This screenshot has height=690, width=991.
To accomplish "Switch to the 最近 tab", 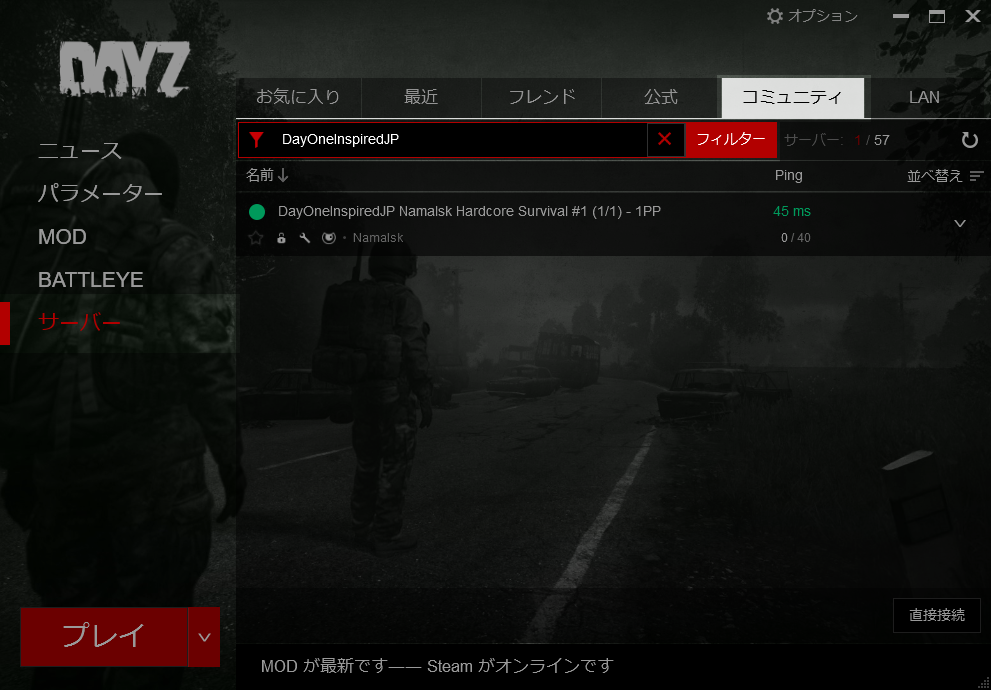I will pyautogui.click(x=421, y=97).
